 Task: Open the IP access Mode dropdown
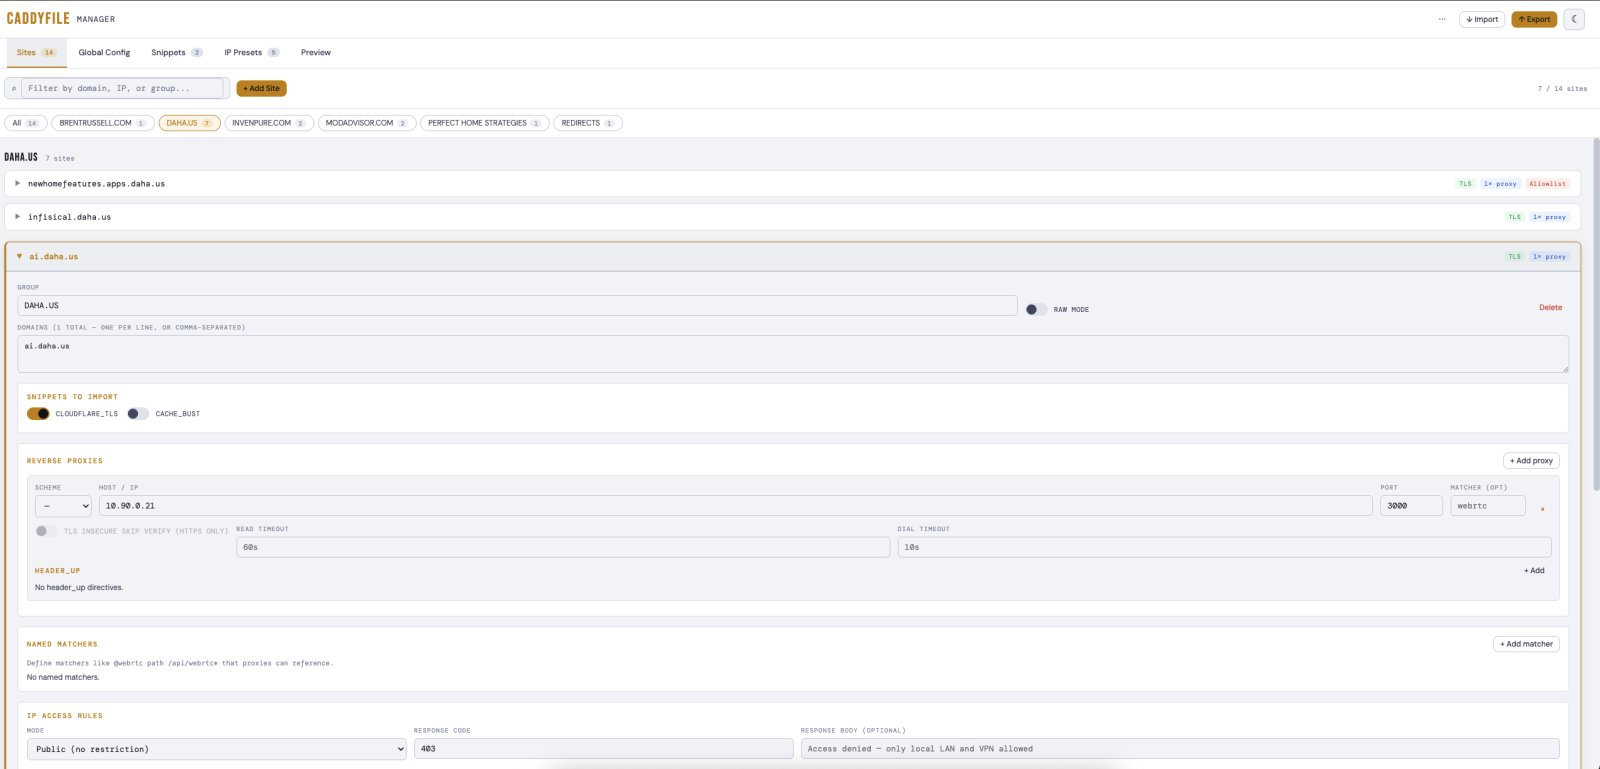tap(217, 749)
